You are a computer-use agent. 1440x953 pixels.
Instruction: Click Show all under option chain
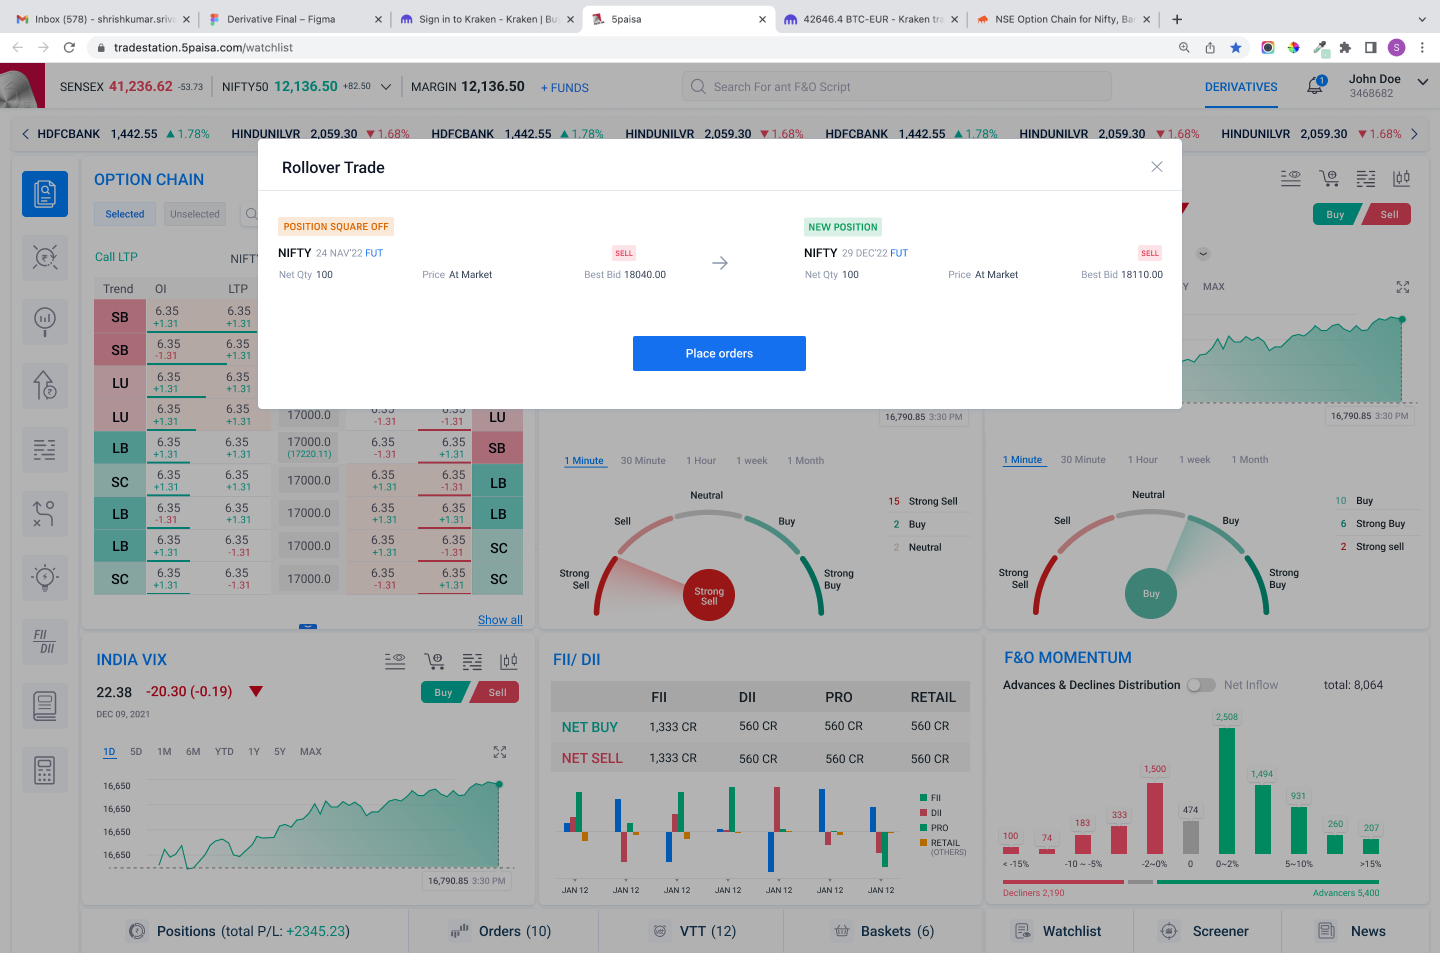500,620
